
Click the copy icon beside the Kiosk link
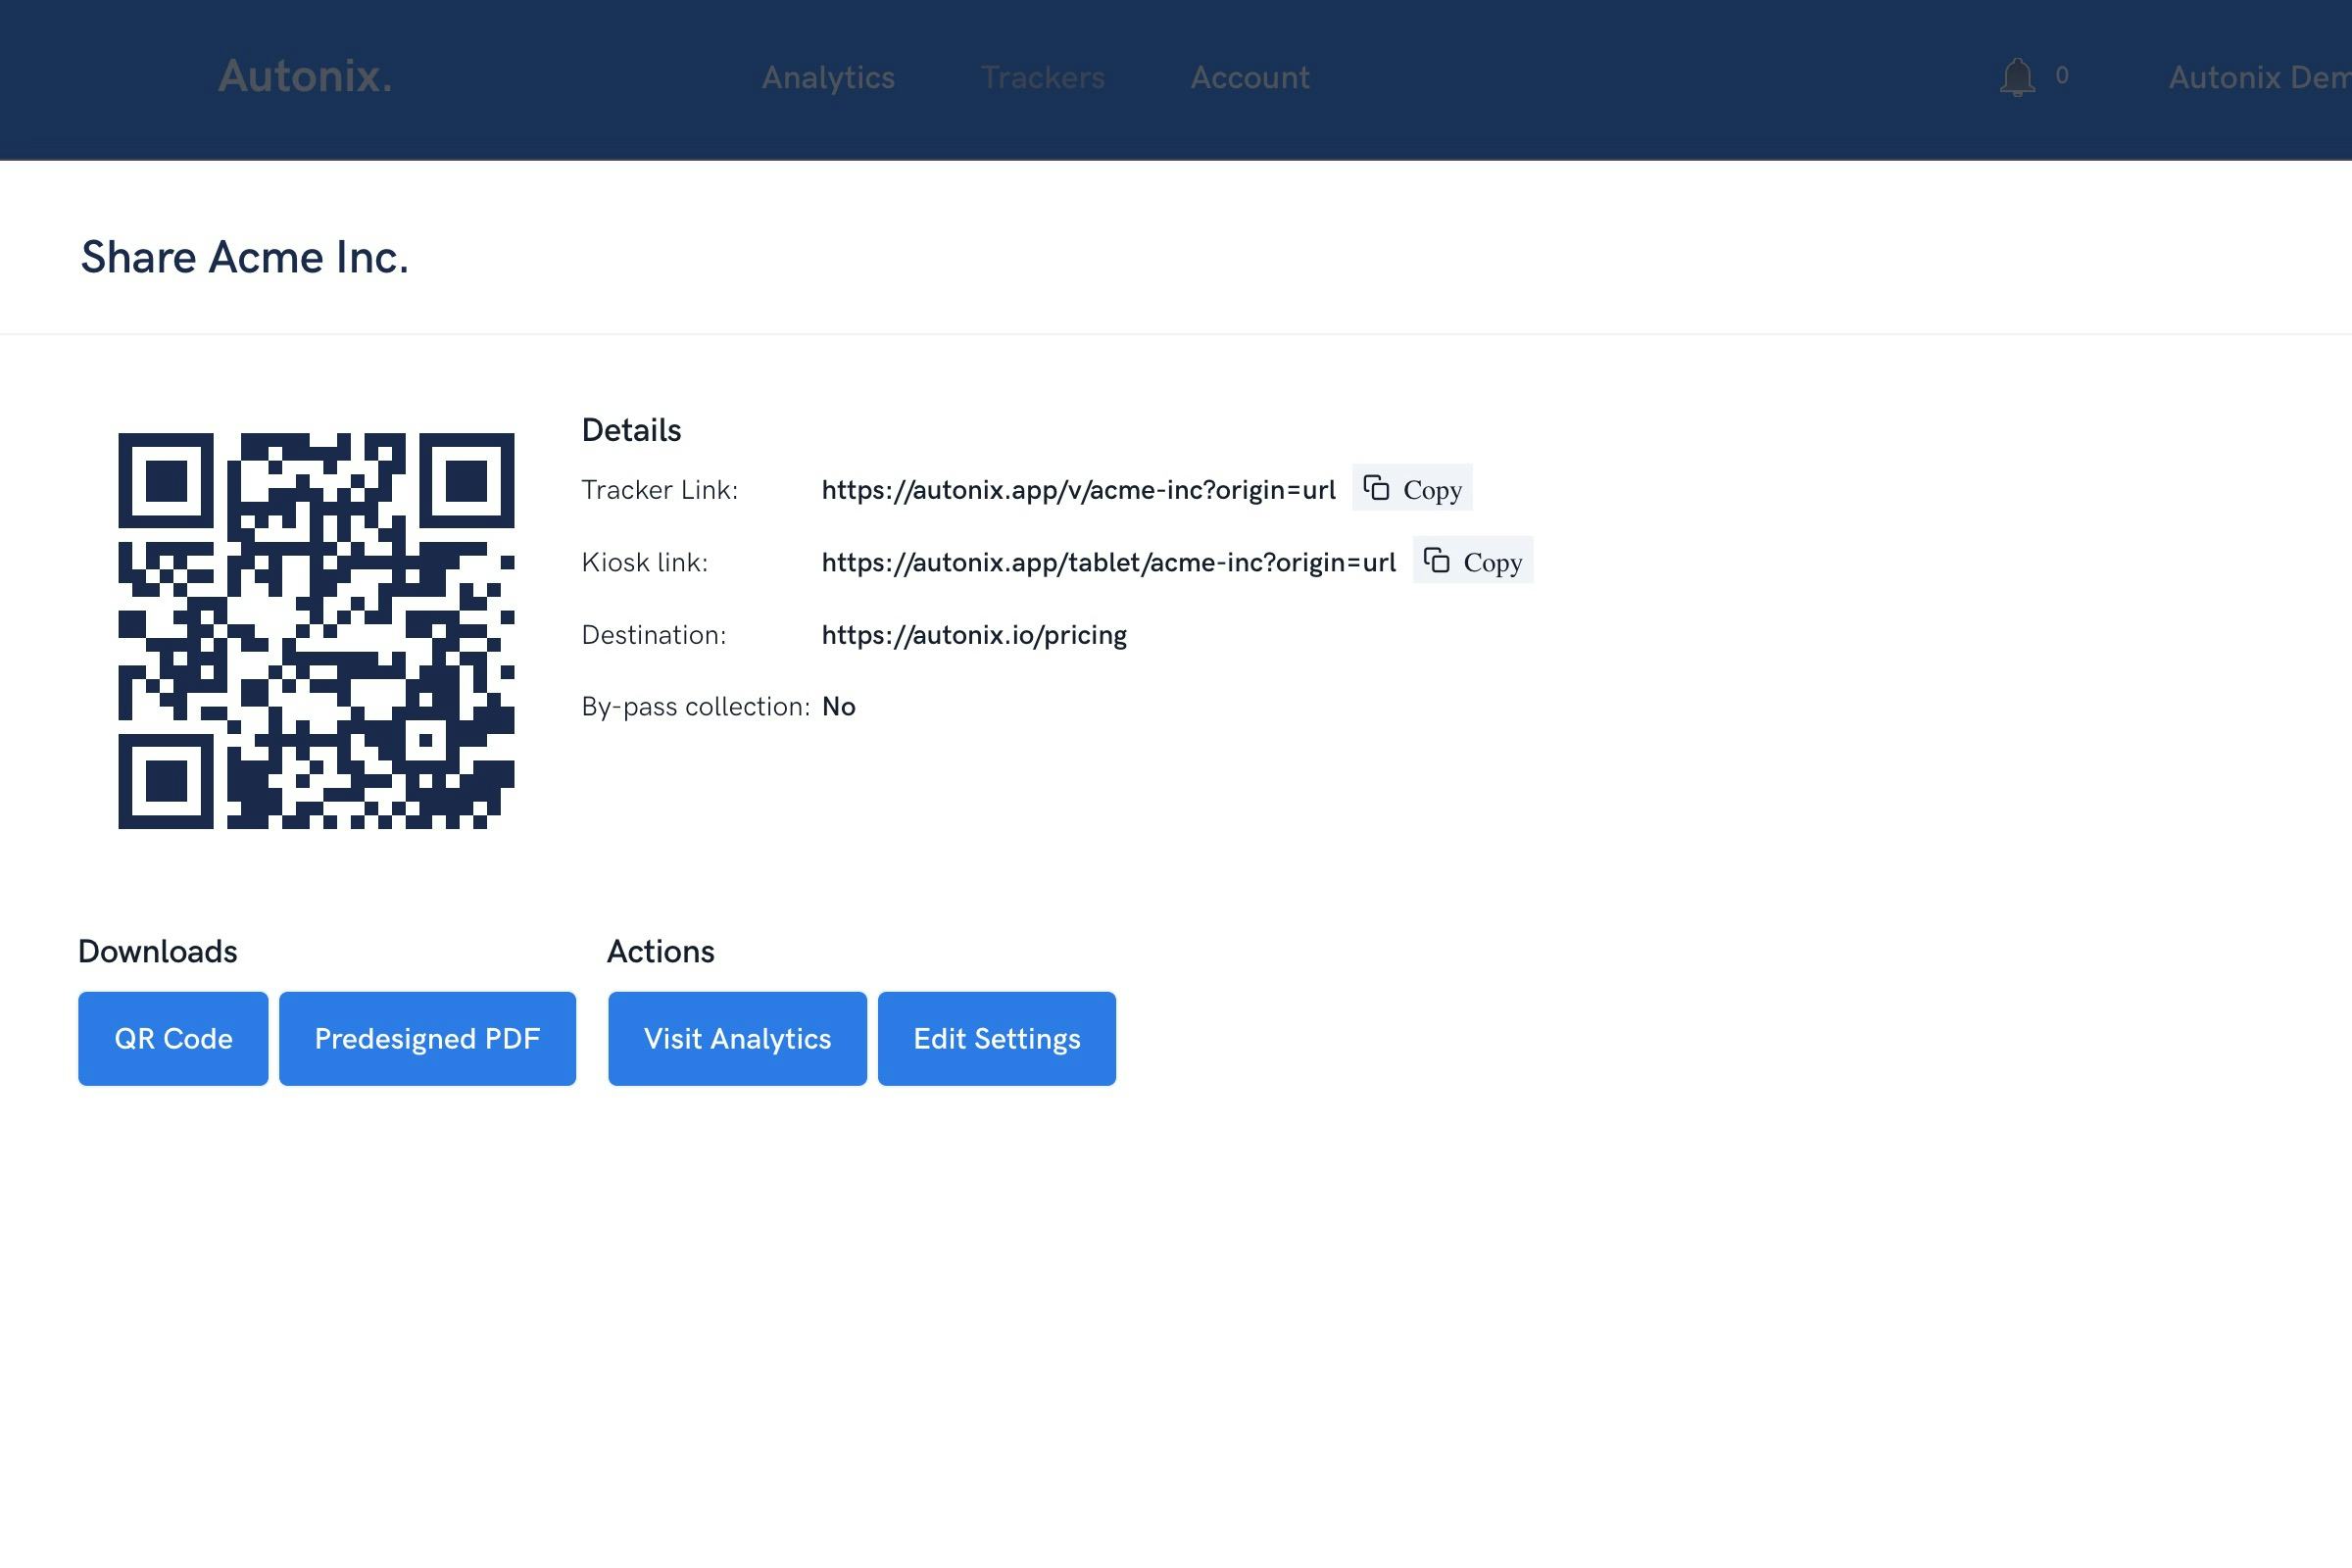coord(1437,561)
